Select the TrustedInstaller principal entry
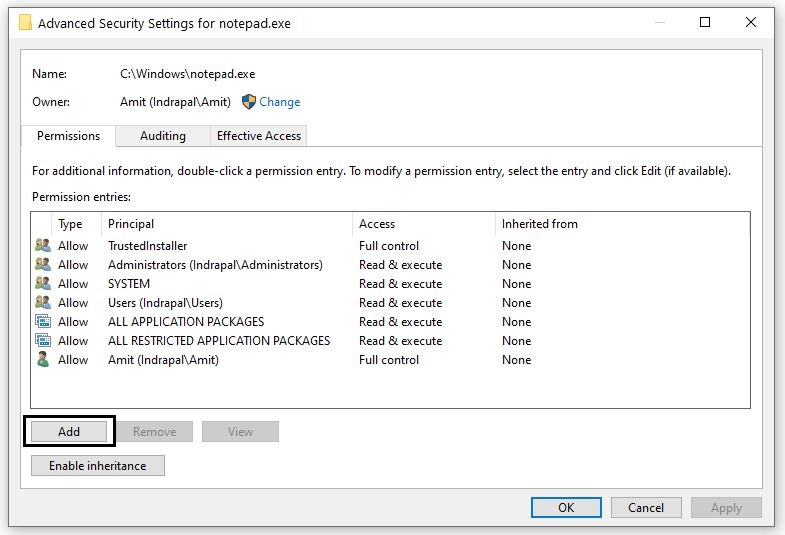The image size is (785, 535). coord(148,246)
